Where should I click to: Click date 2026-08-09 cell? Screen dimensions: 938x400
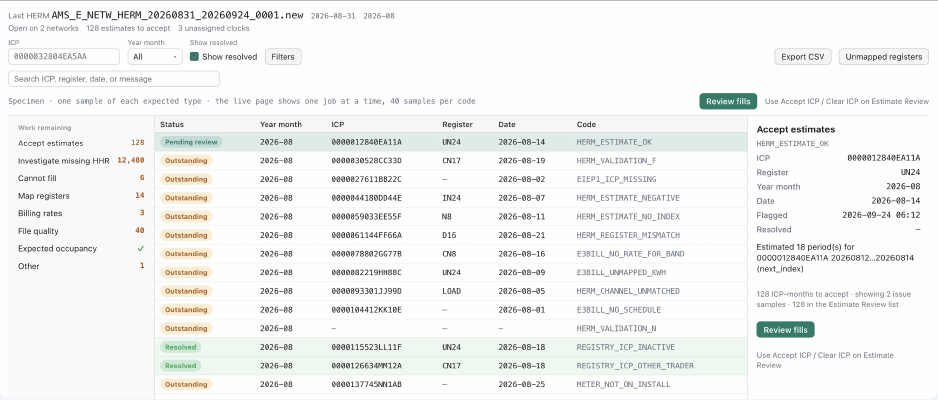(522, 273)
